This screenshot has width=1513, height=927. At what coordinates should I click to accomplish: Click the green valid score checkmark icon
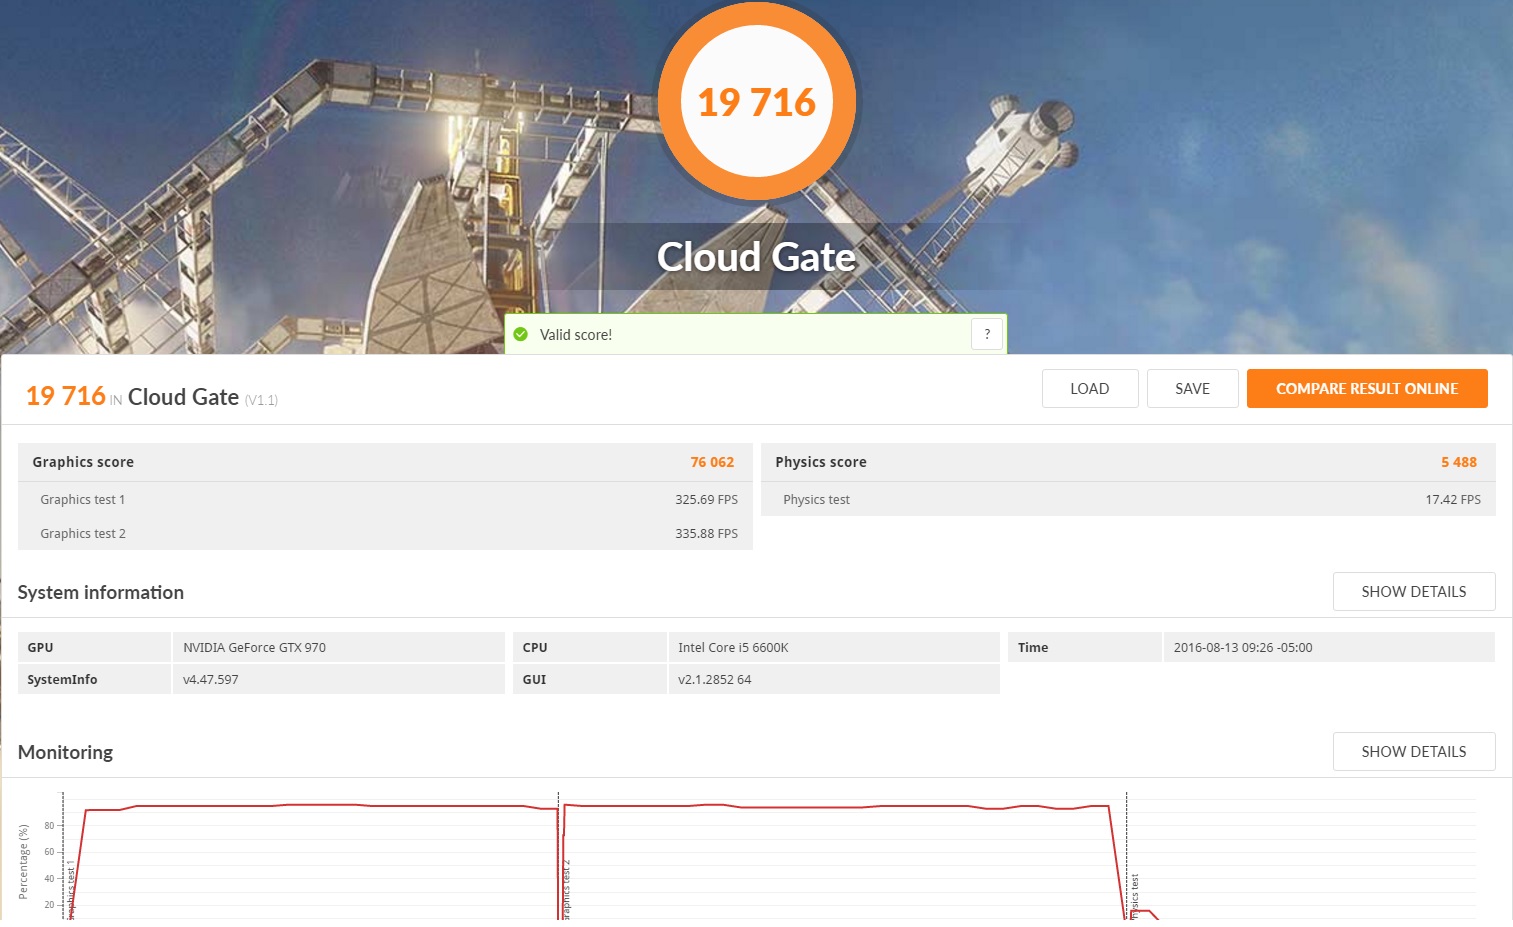click(521, 334)
